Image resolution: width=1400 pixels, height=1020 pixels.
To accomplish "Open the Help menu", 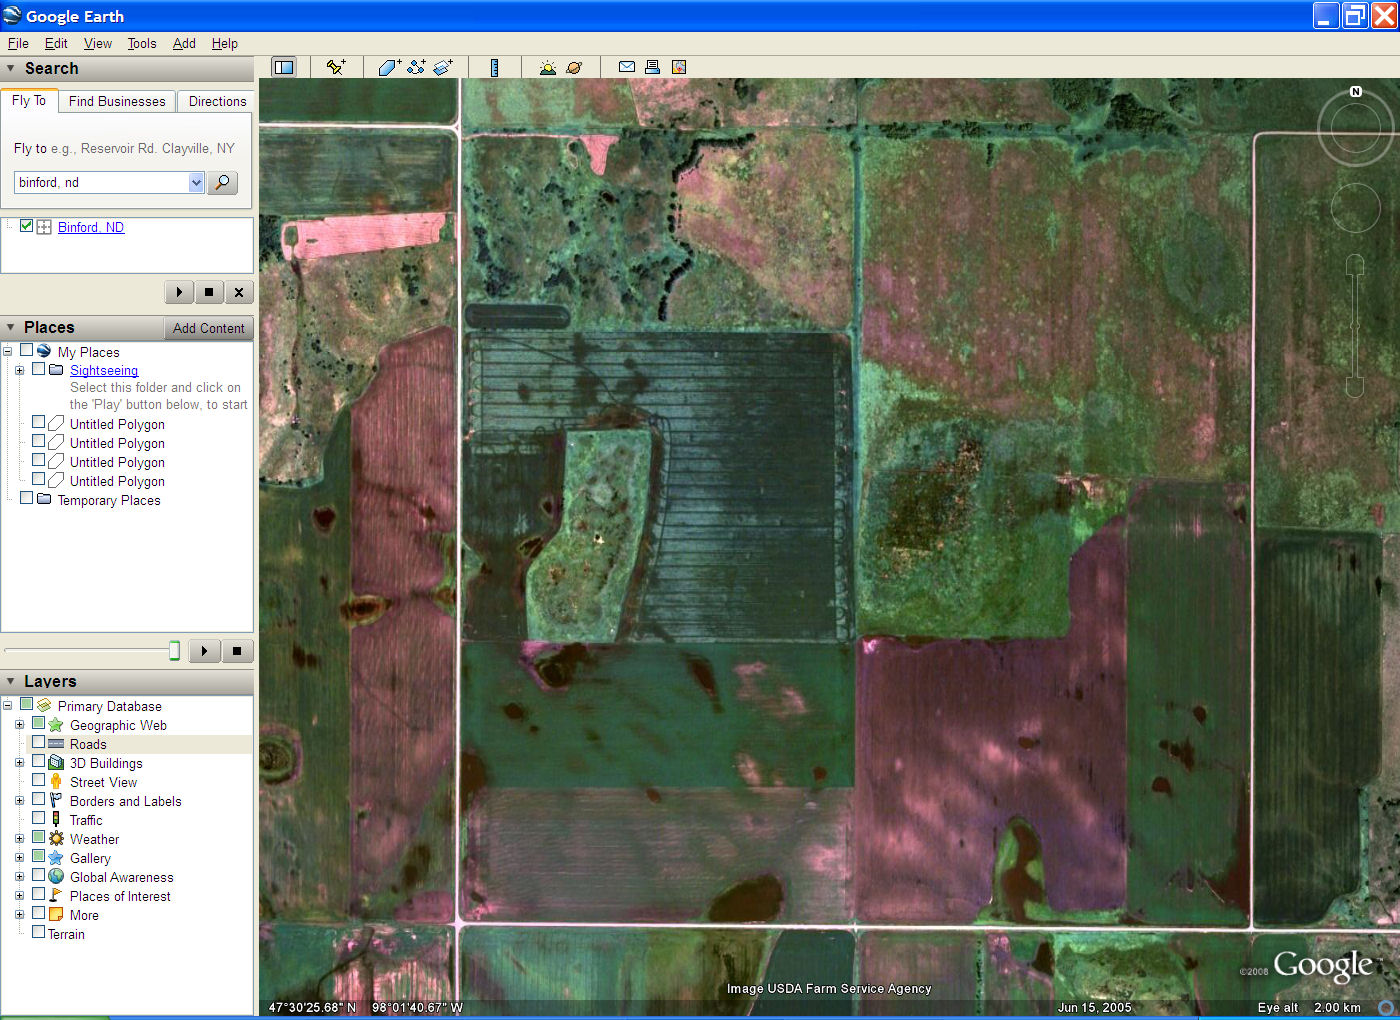I will click(225, 43).
